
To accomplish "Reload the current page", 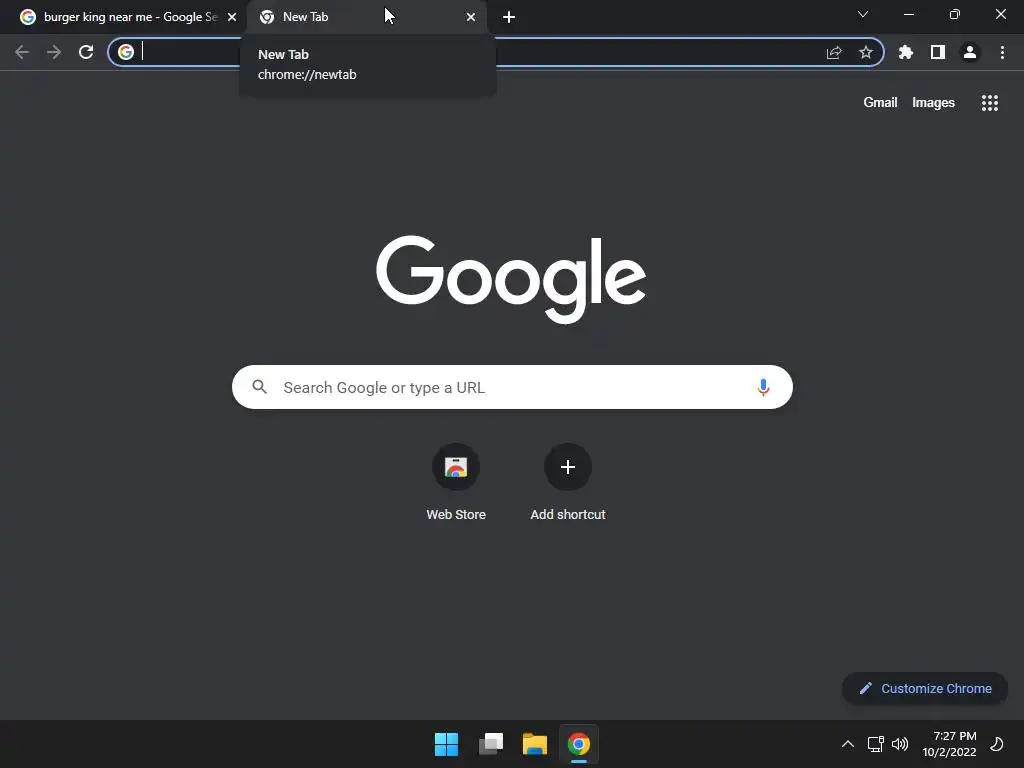I will point(86,52).
